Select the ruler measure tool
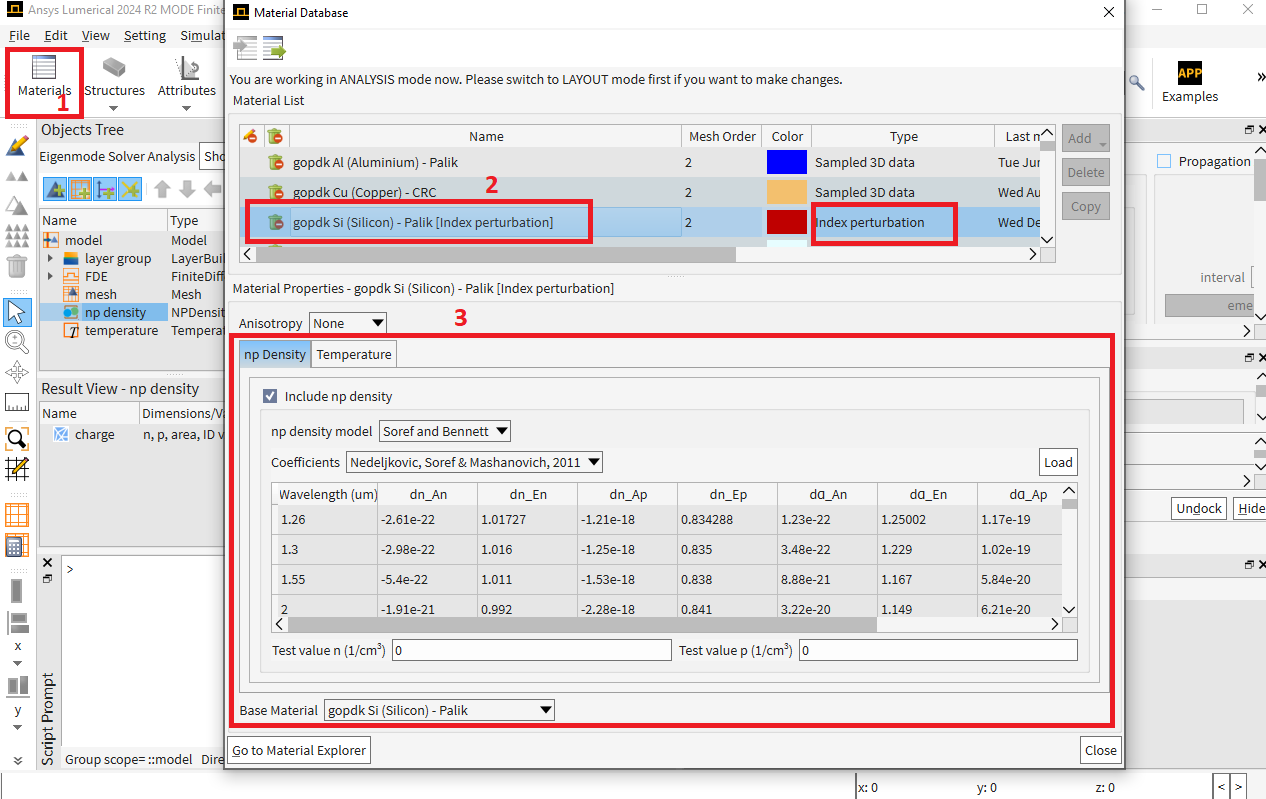 tap(17, 403)
